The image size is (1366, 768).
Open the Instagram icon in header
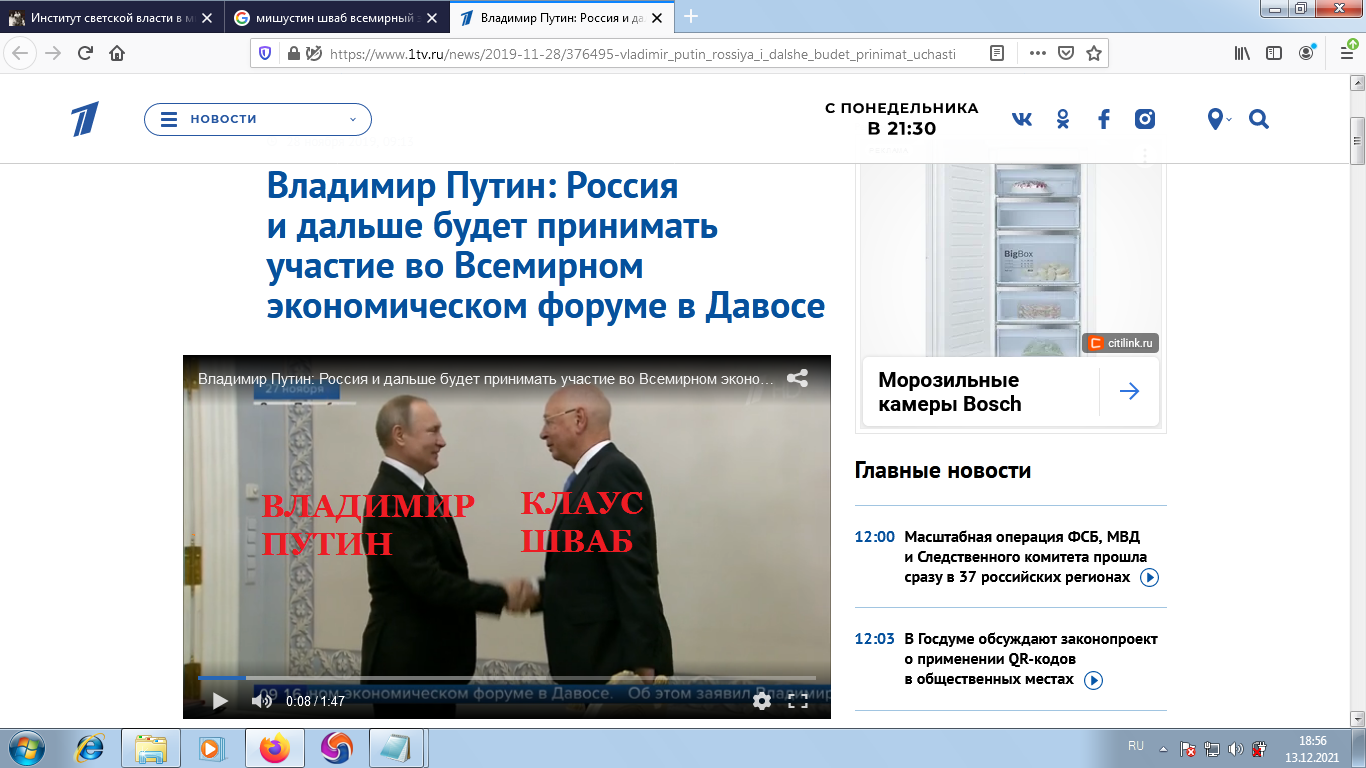(1145, 119)
